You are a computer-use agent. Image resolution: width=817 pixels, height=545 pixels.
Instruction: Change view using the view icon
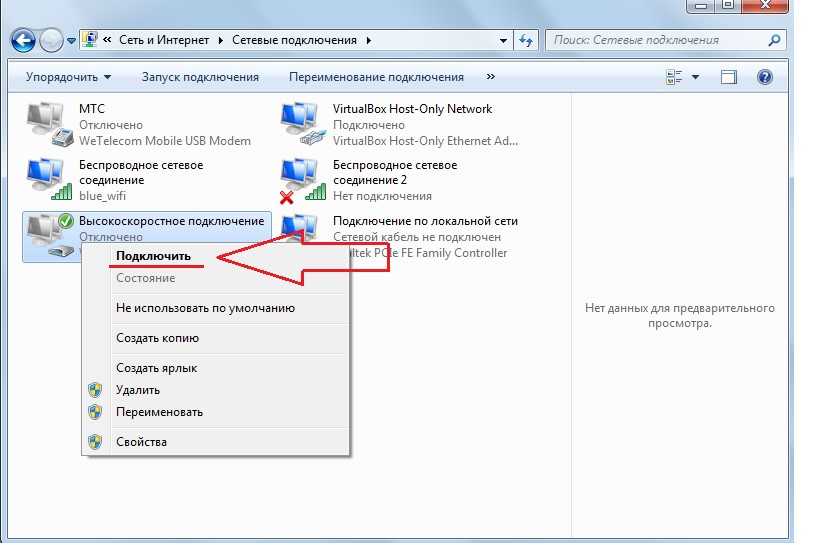coord(674,77)
